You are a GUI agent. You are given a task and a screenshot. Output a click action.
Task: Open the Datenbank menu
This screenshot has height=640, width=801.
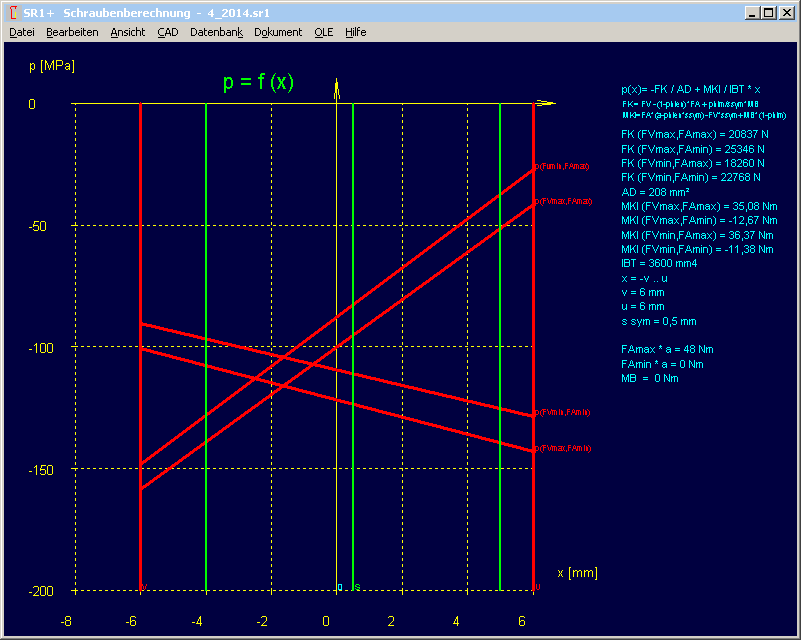pyautogui.click(x=216, y=32)
